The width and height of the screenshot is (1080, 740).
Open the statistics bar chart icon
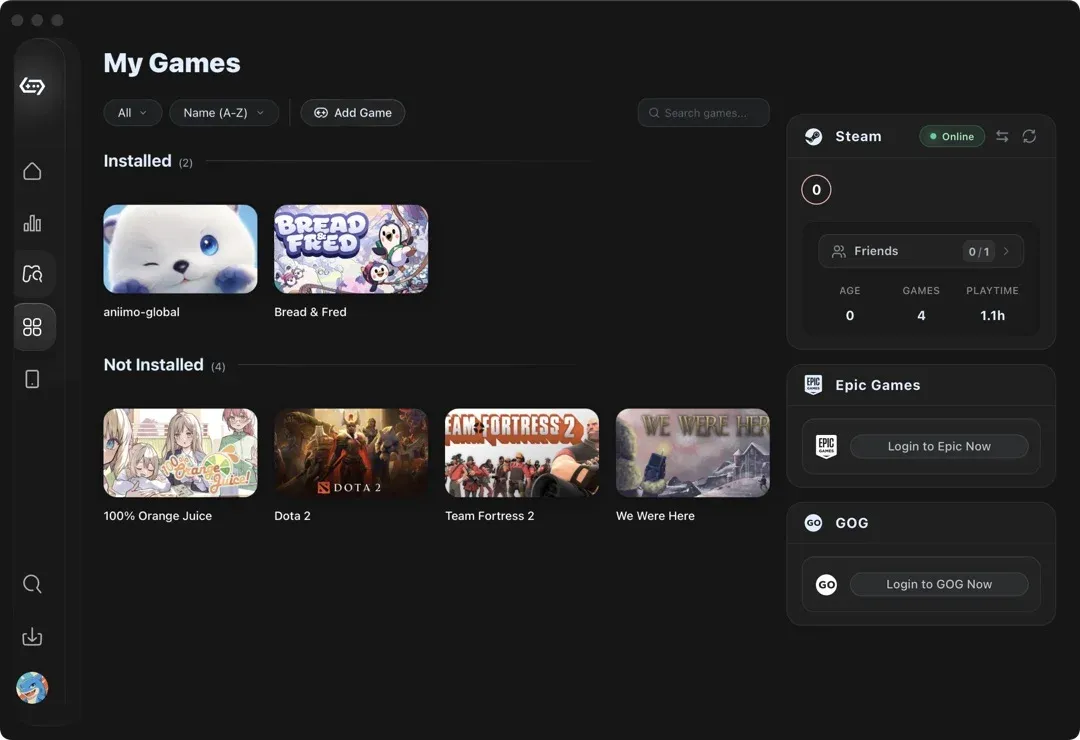32,223
